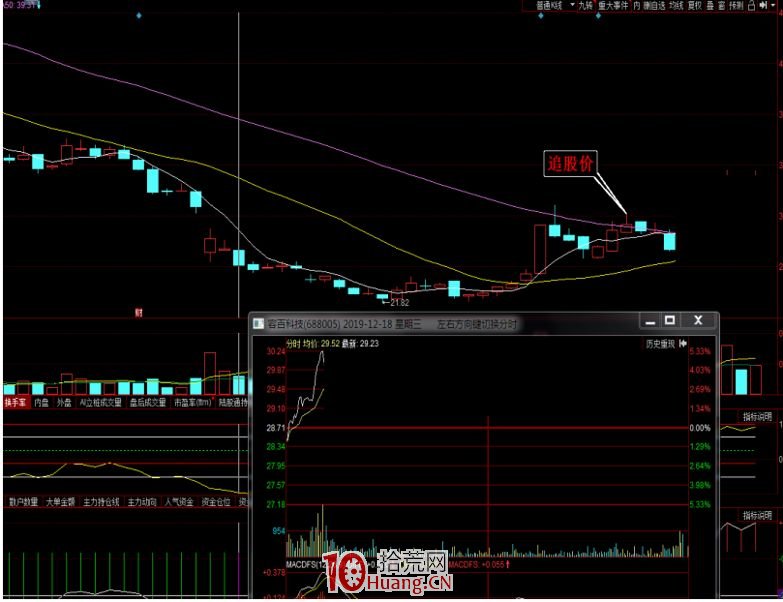Click the 财 marker below the candlesticks

pos(139,313)
